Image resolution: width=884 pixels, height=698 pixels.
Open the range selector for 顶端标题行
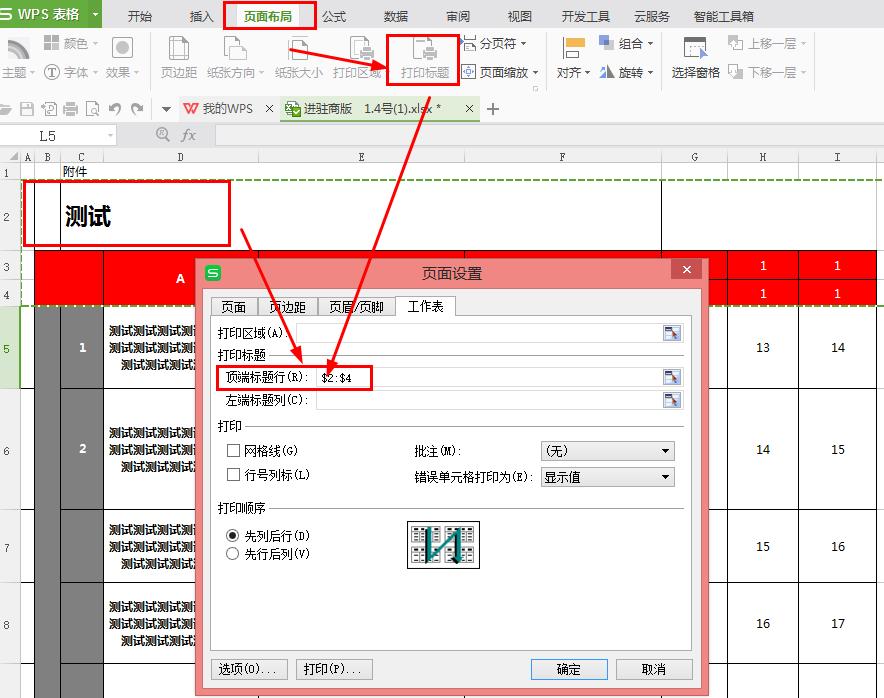pyautogui.click(x=671, y=377)
